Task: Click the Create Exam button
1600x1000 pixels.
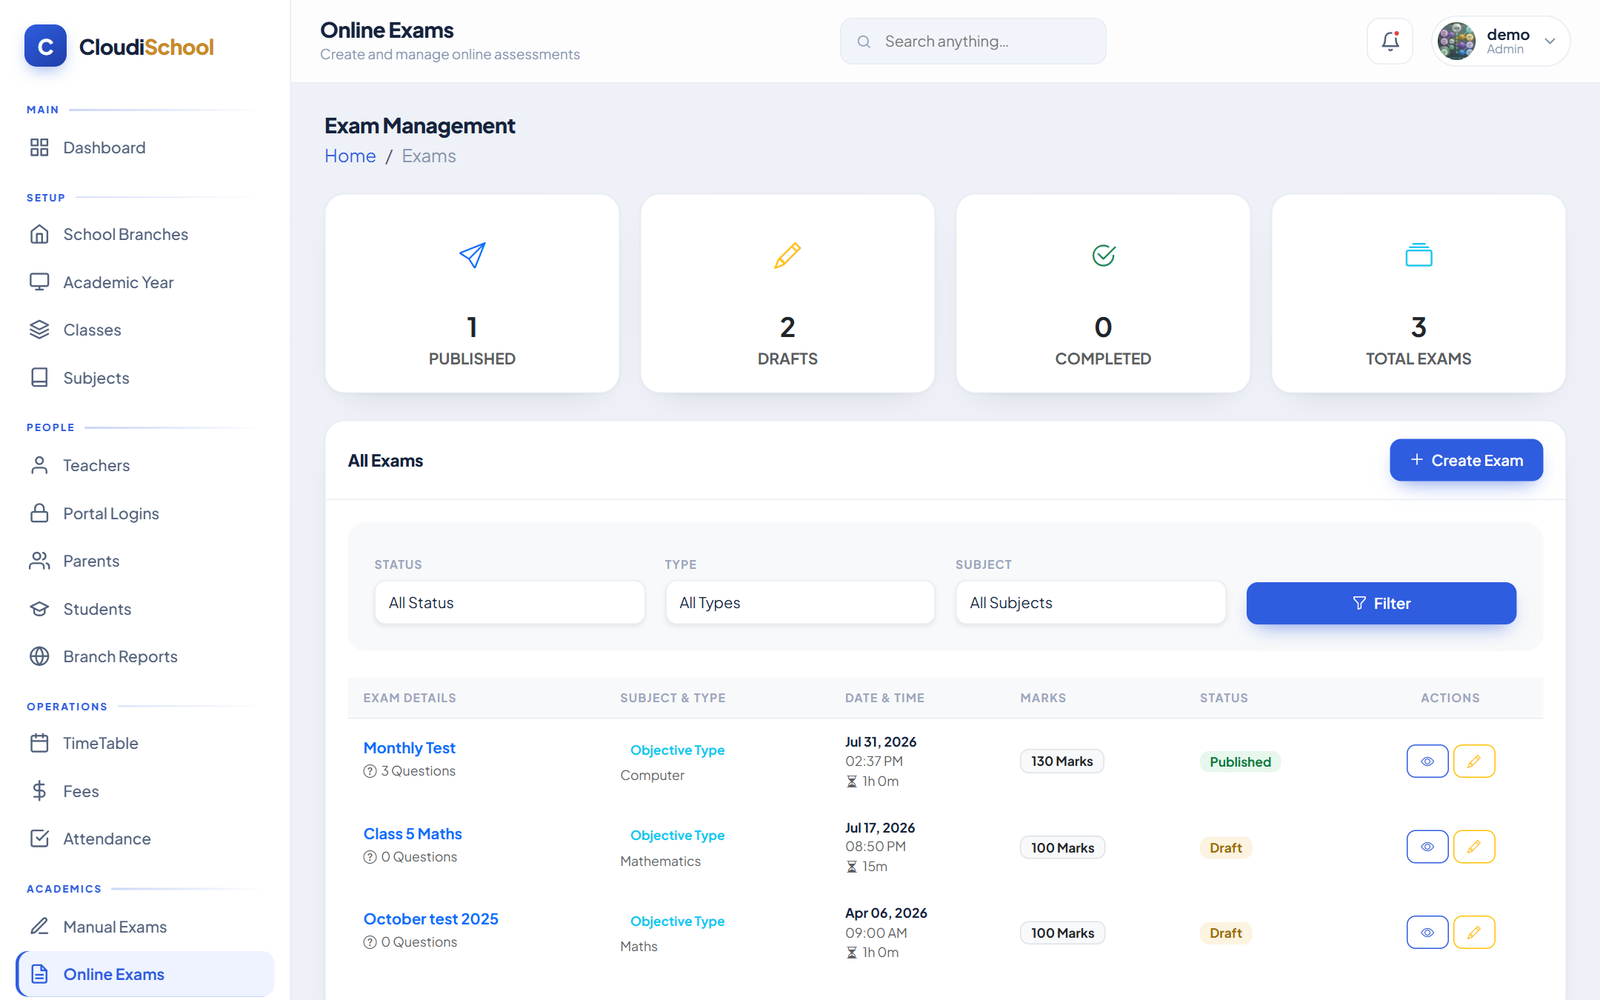Action: click(1466, 460)
